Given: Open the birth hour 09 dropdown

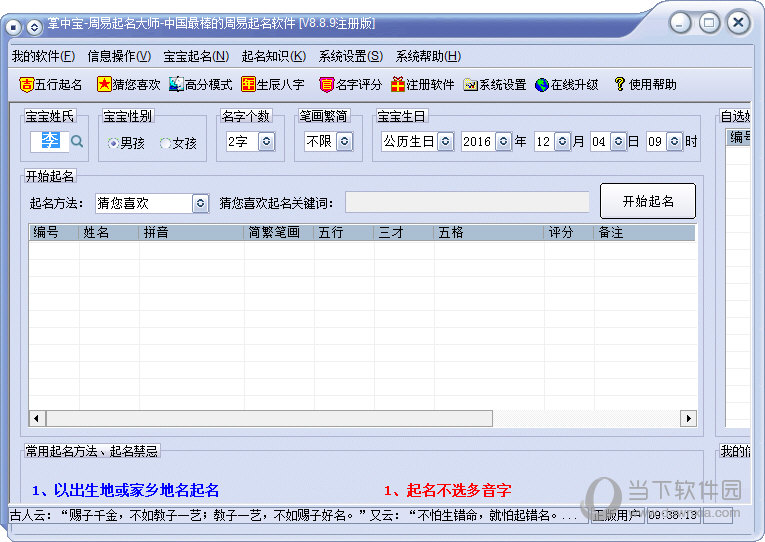Looking at the screenshot, I should pyautogui.click(x=674, y=141).
